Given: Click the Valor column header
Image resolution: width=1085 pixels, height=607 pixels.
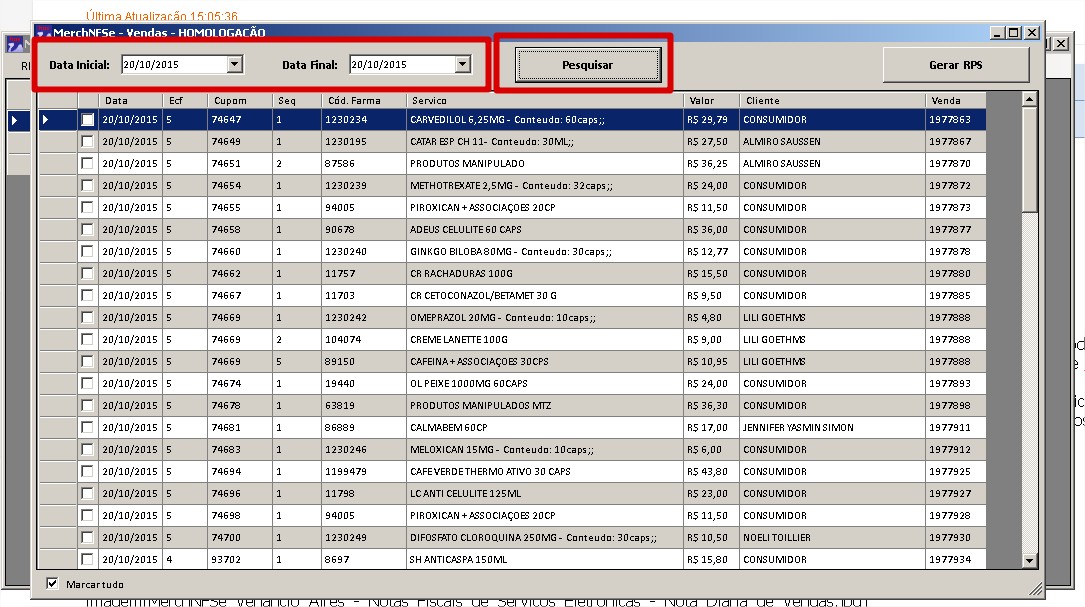Looking at the screenshot, I should (x=711, y=100).
